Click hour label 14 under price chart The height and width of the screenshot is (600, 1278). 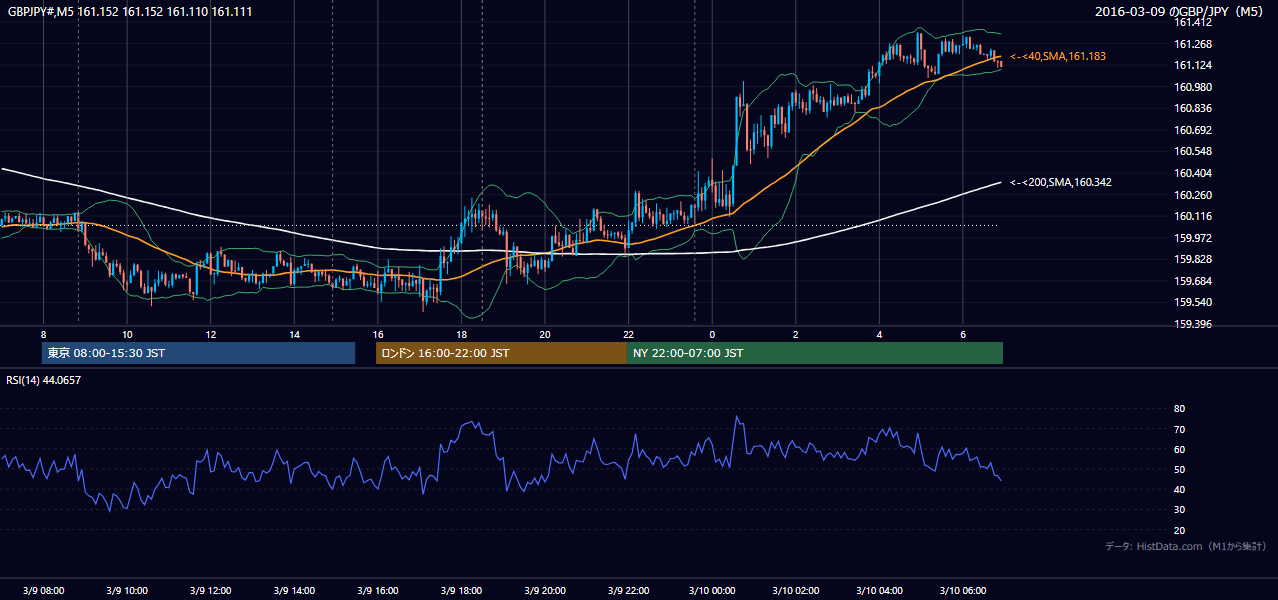click(x=294, y=334)
